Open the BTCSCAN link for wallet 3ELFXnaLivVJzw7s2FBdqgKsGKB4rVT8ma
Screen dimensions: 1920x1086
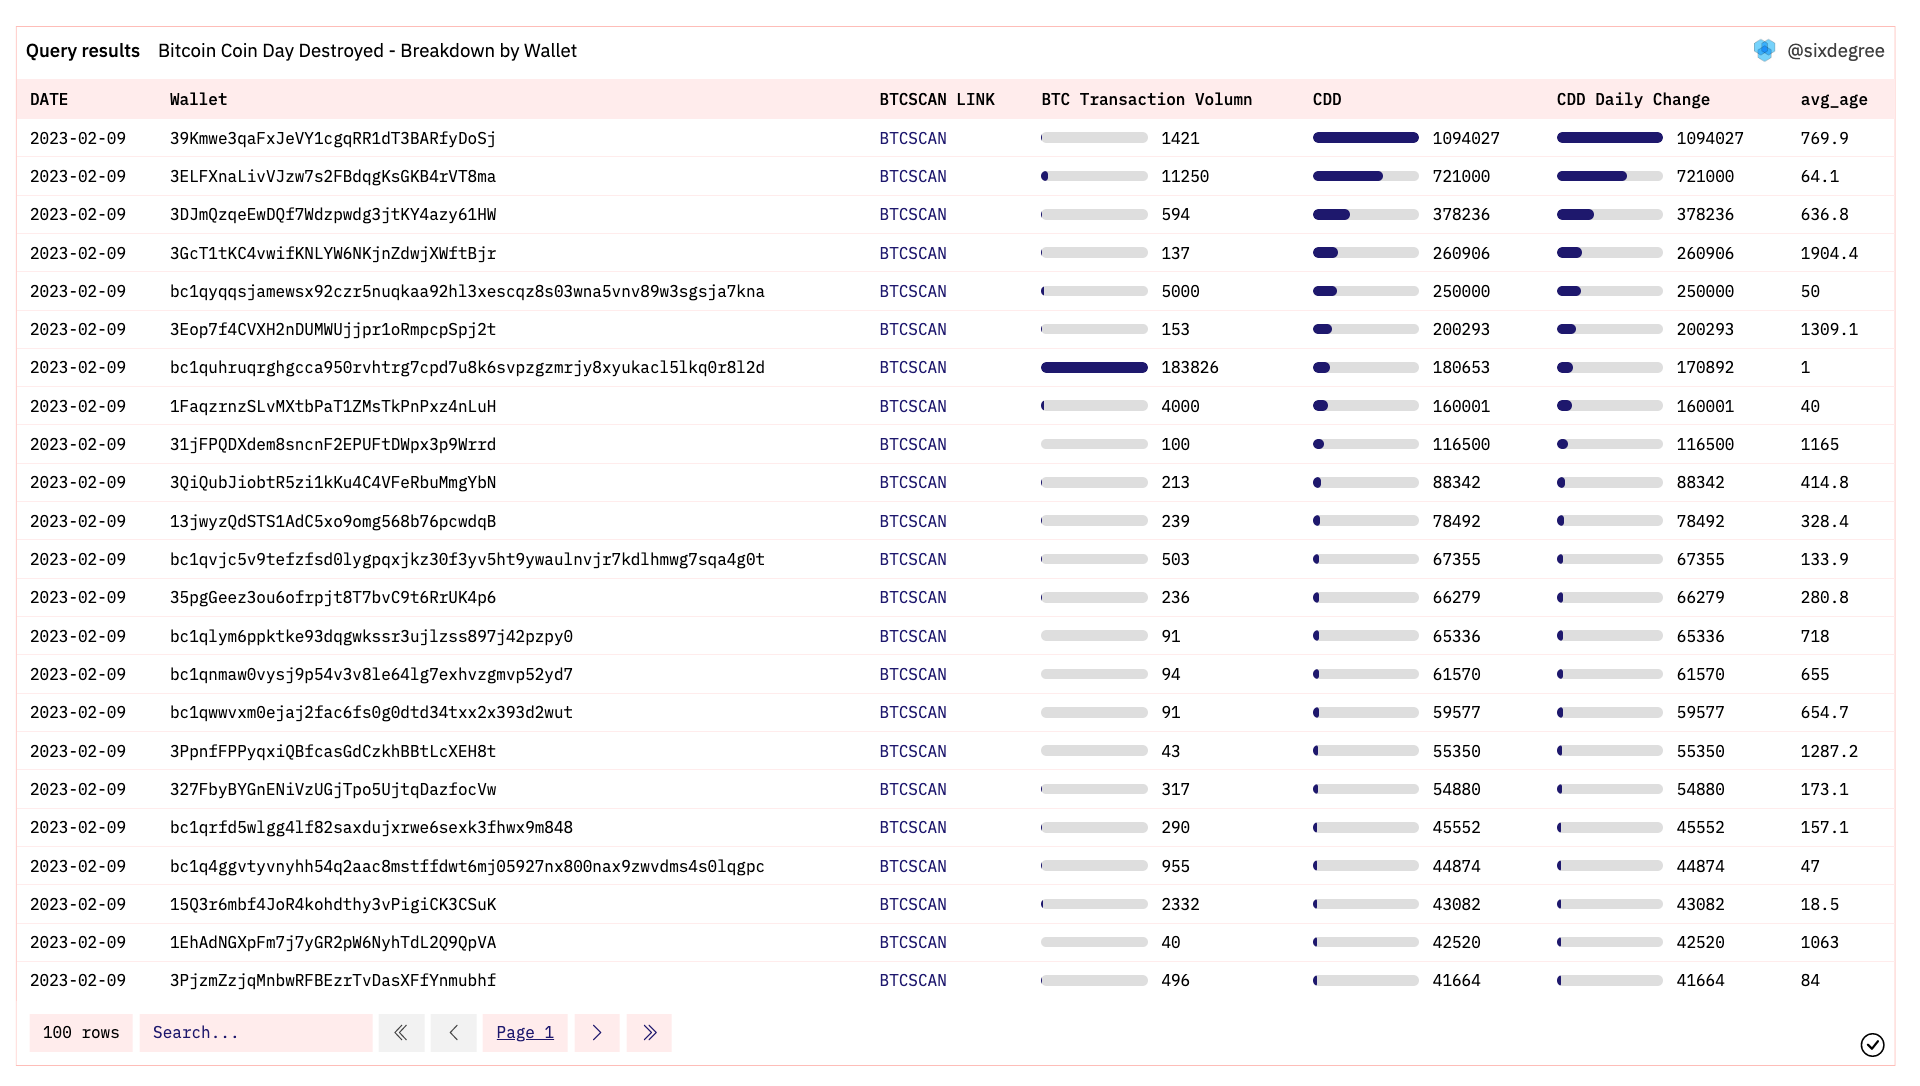coord(913,177)
